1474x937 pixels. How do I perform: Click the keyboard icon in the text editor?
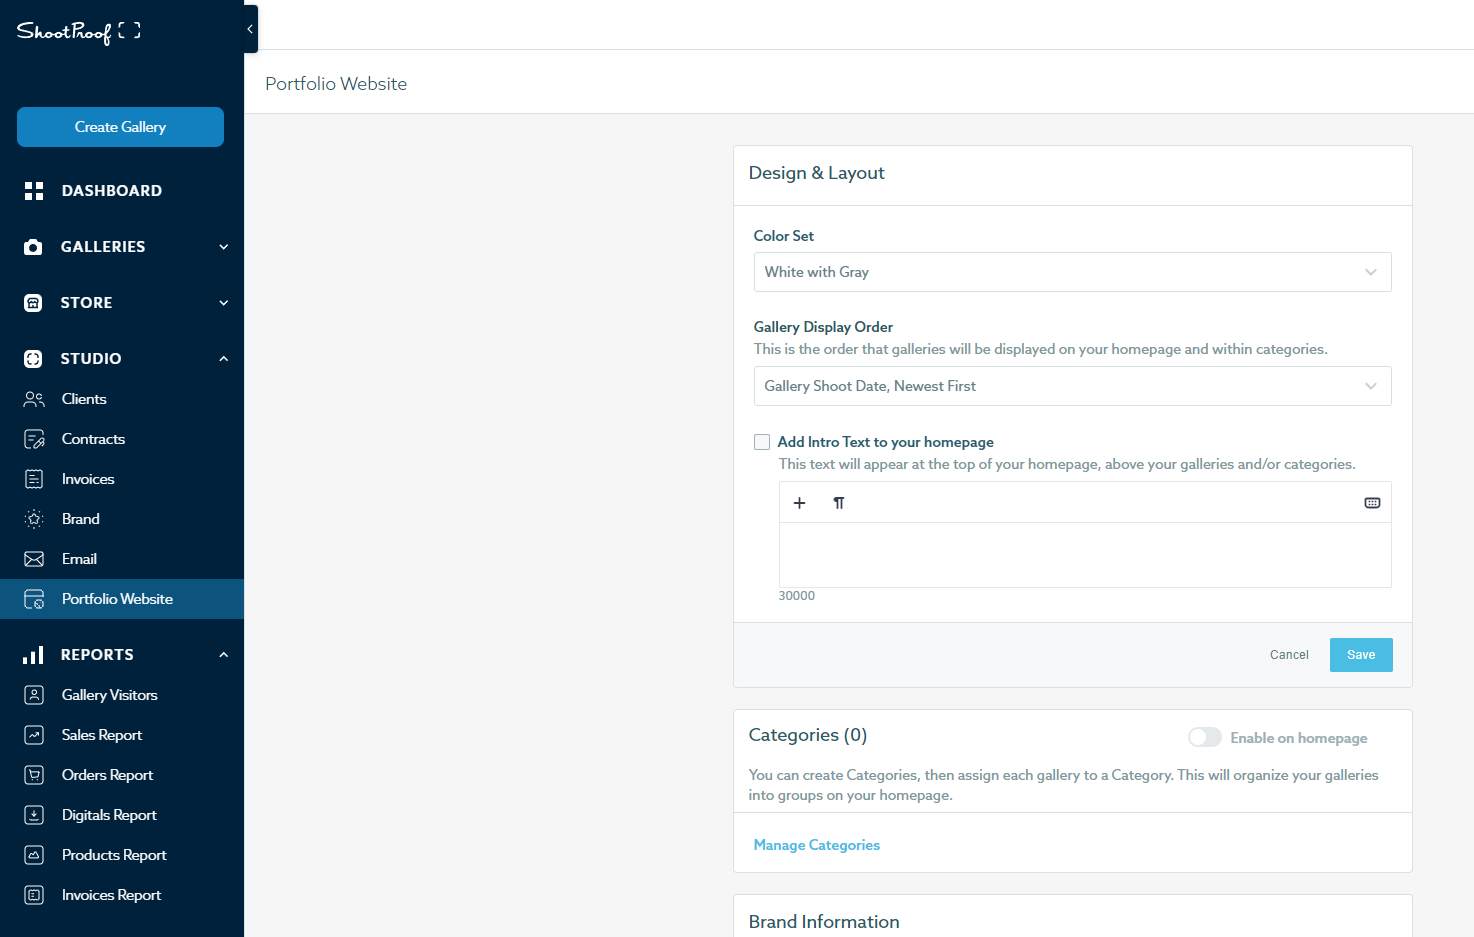[1371, 503]
